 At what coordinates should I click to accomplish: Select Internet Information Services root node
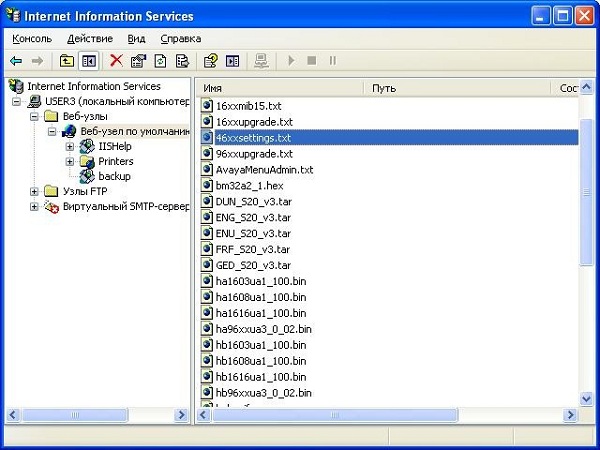click(x=94, y=86)
